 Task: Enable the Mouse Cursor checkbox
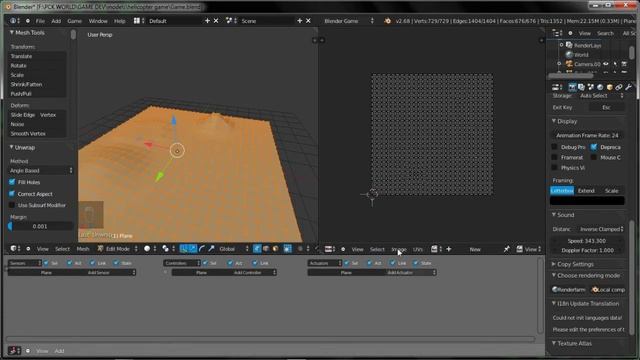594,157
